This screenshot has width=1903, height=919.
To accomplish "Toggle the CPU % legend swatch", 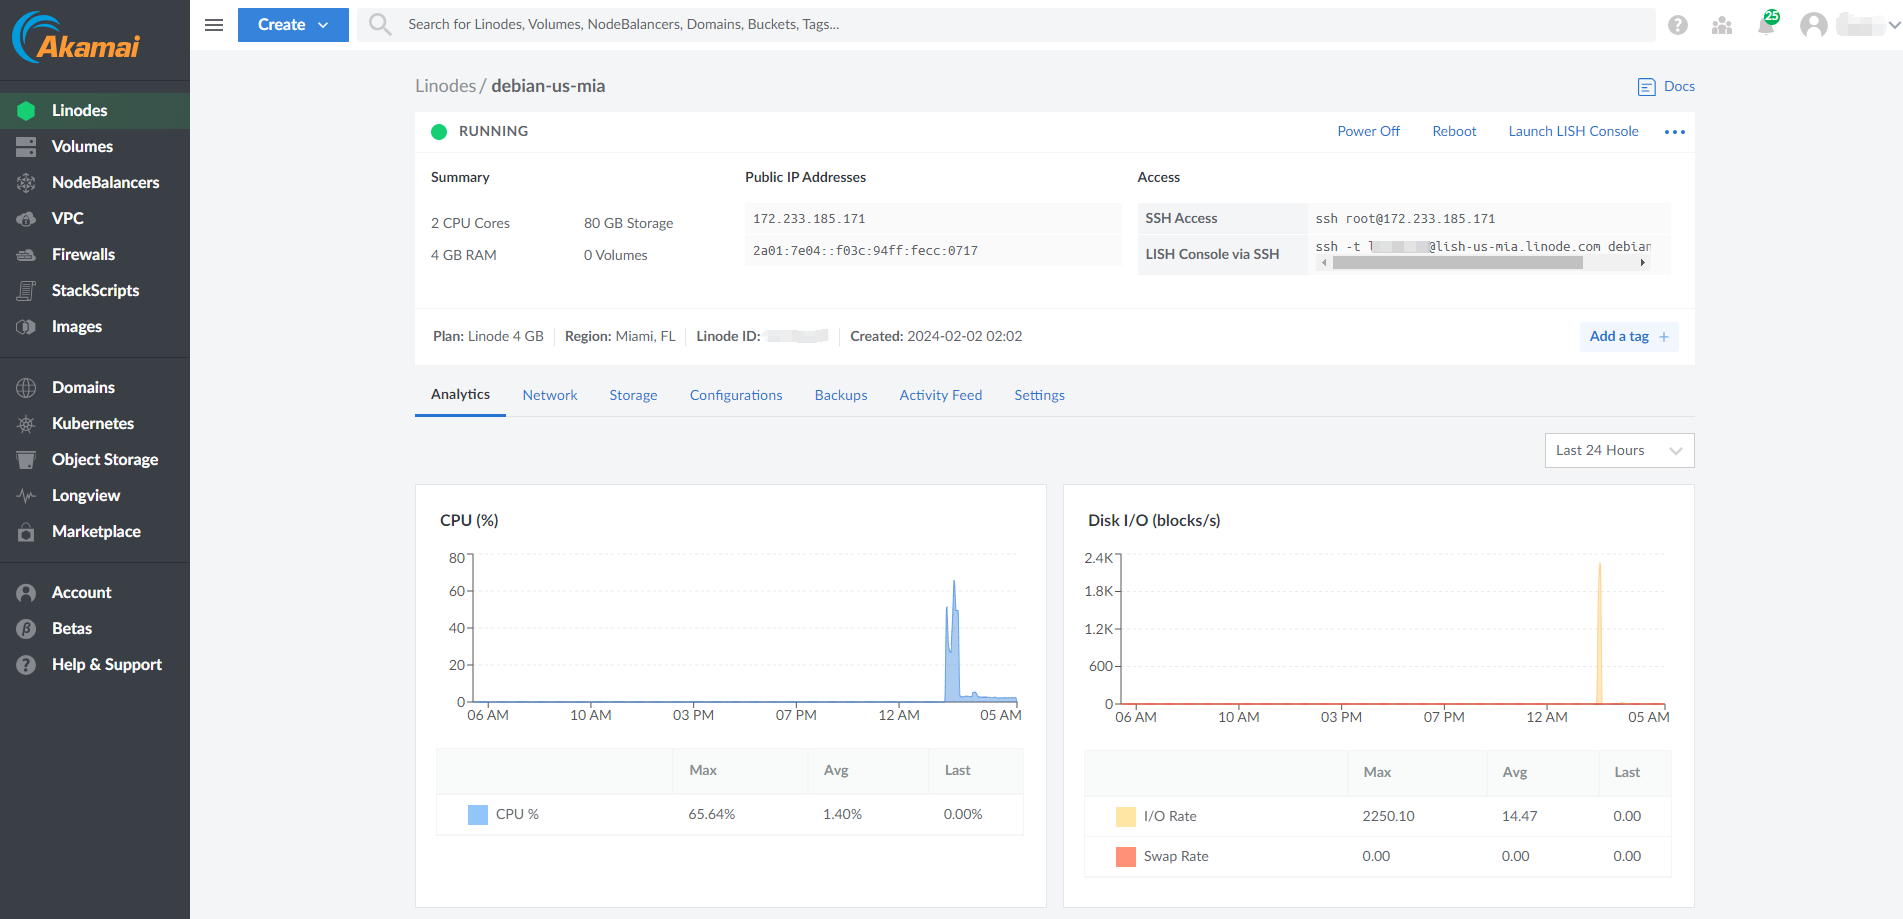I will [478, 814].
